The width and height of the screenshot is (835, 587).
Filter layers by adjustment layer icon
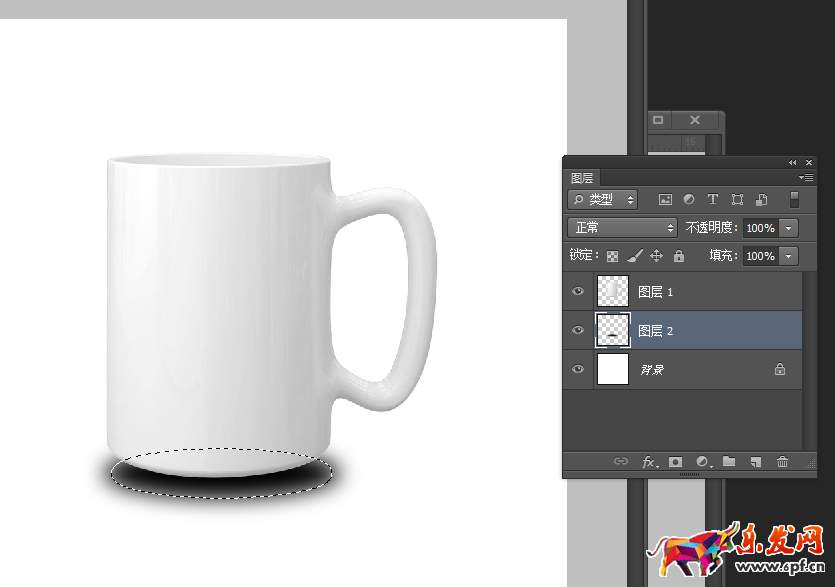[689, 200]
